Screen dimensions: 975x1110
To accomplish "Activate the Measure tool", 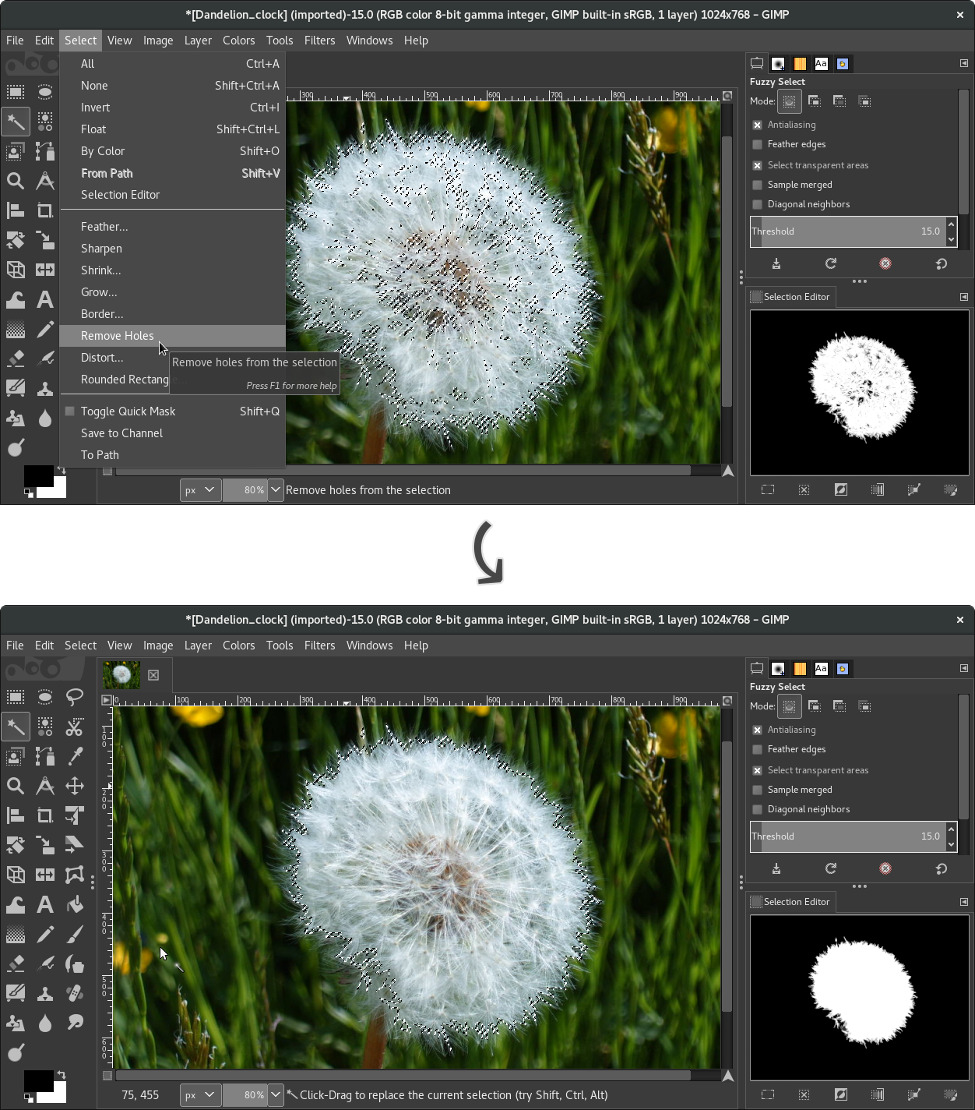I will 44,786.
